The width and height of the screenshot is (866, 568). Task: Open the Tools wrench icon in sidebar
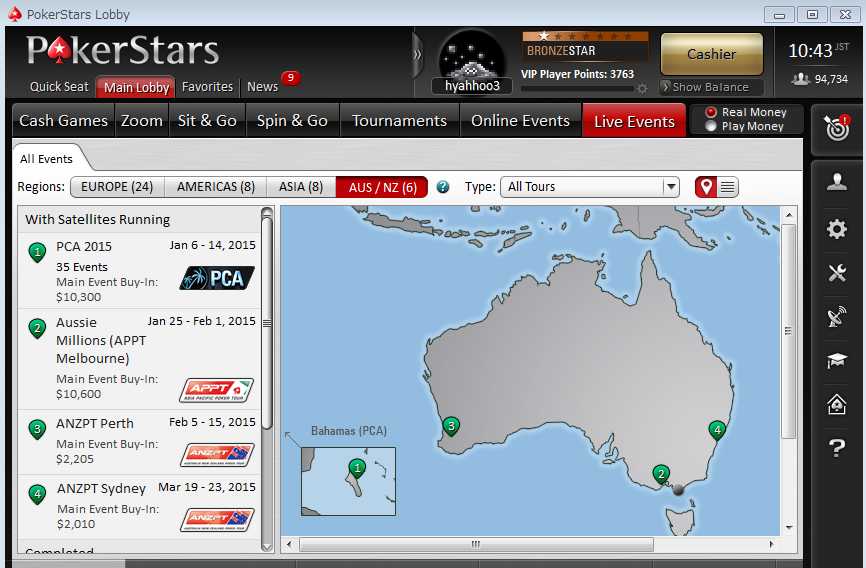coord(837,273)
